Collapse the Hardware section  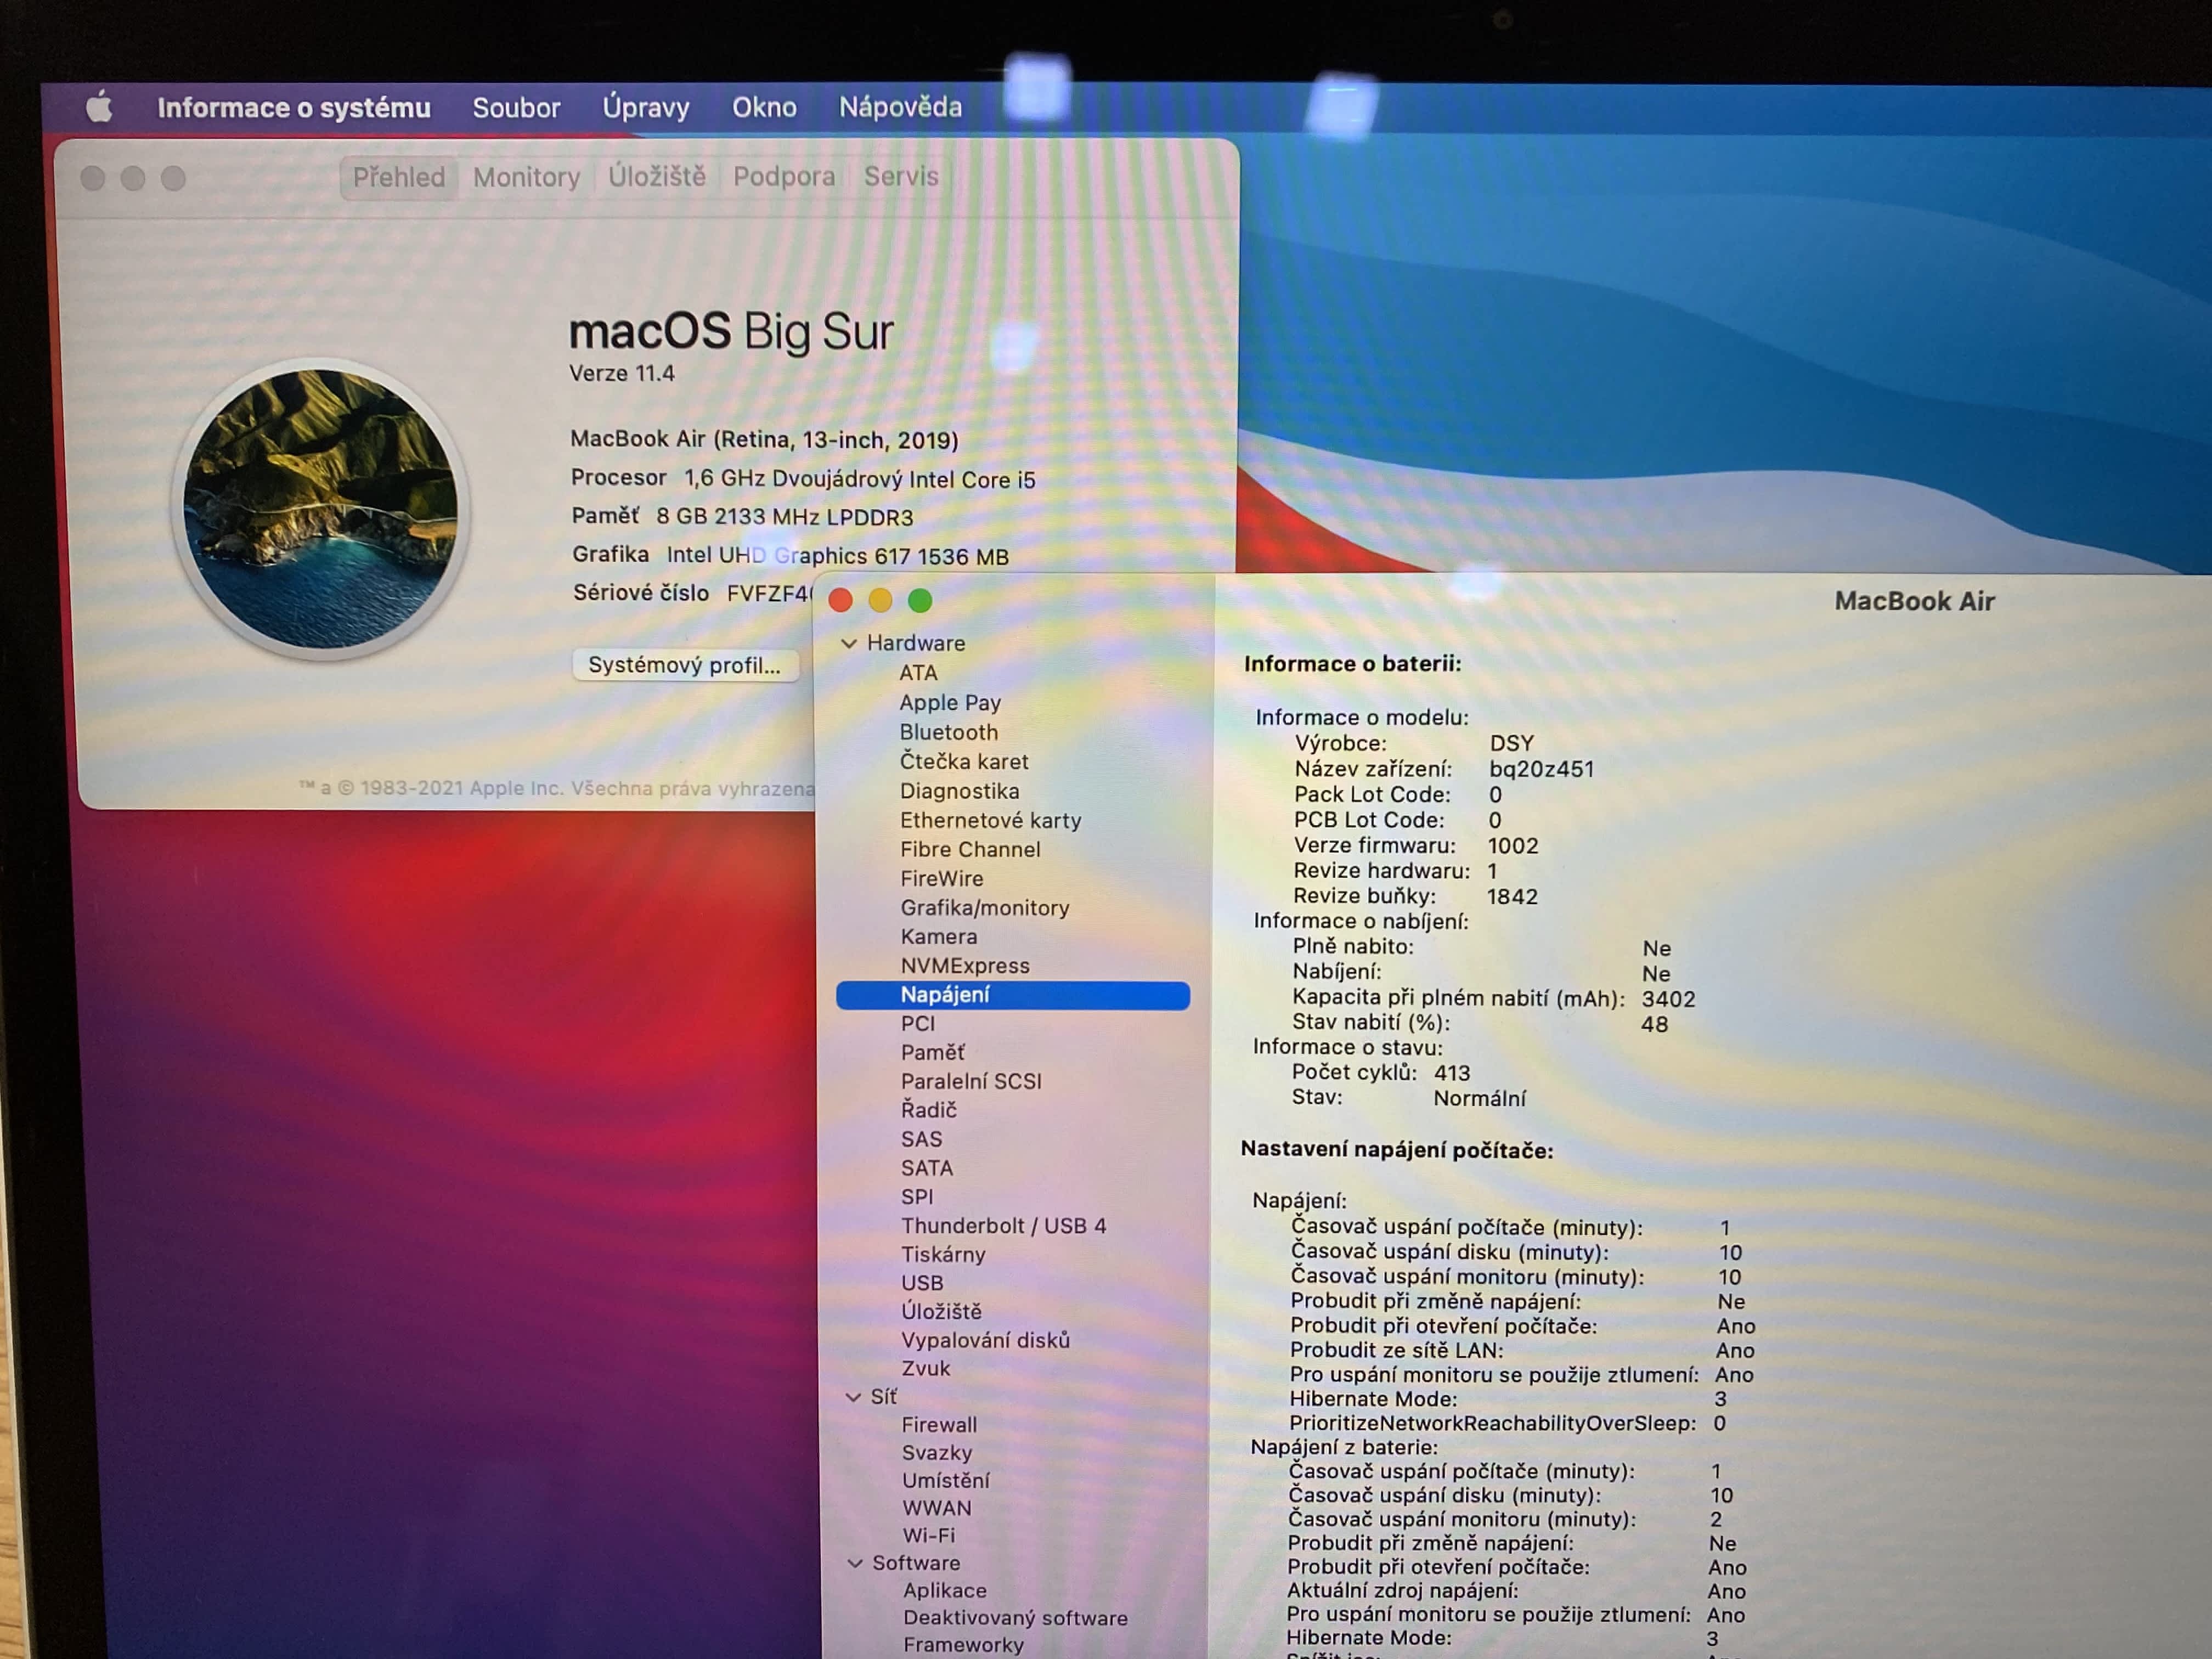(849, 643)
